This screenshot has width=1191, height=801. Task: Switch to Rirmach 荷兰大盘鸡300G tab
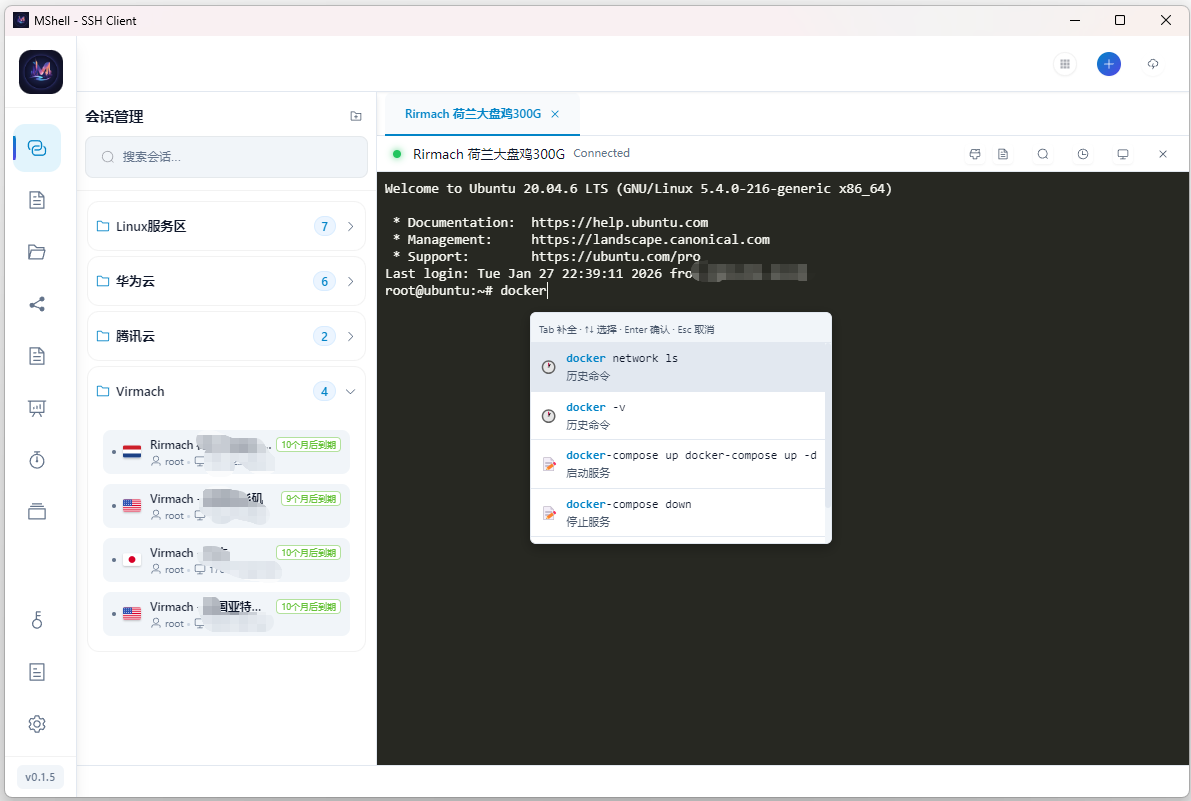[x=472, y=114]
